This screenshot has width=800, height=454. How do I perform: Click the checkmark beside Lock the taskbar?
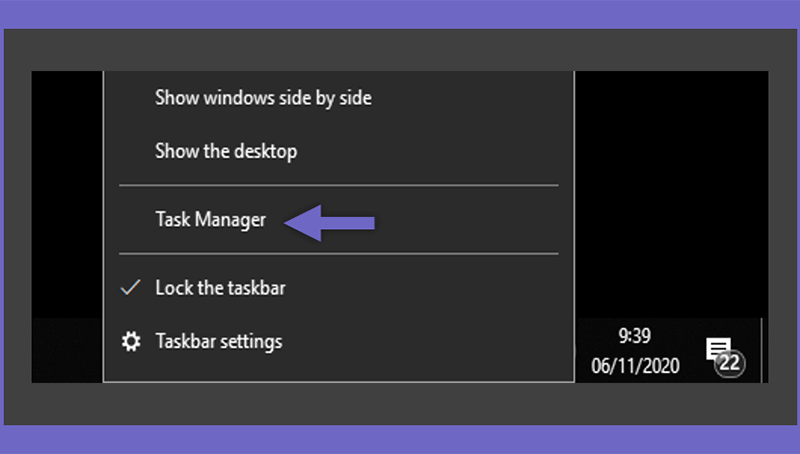click(131, 287)
